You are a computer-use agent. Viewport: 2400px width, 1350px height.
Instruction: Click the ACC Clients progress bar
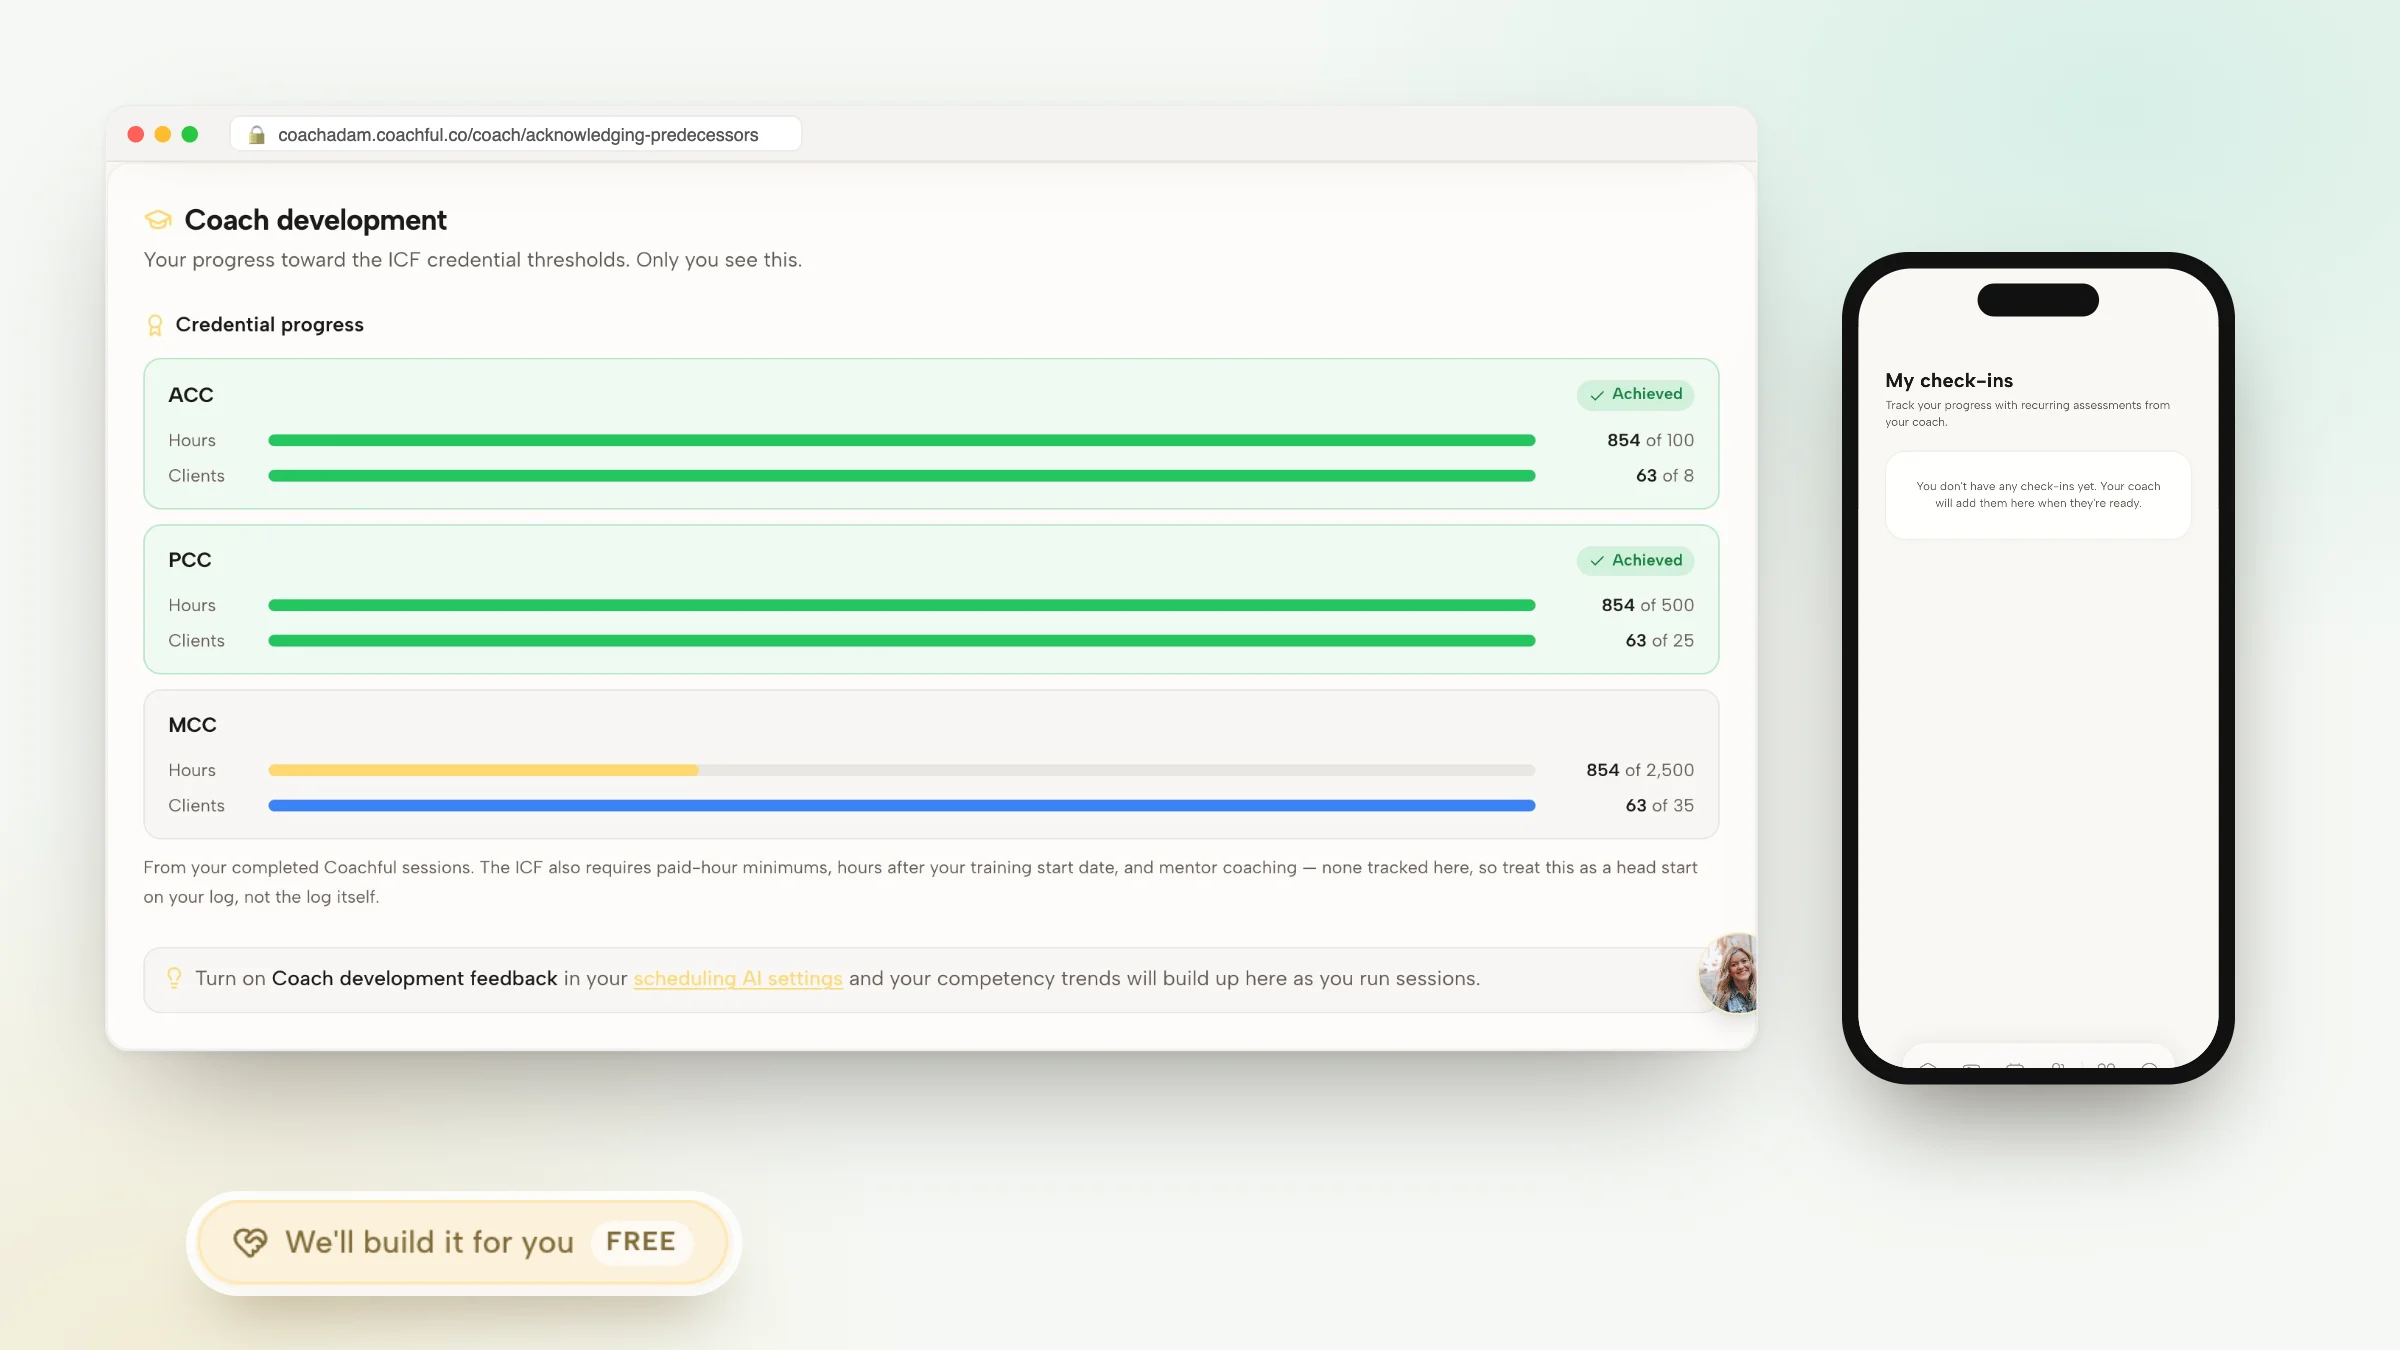click(902, 476)
